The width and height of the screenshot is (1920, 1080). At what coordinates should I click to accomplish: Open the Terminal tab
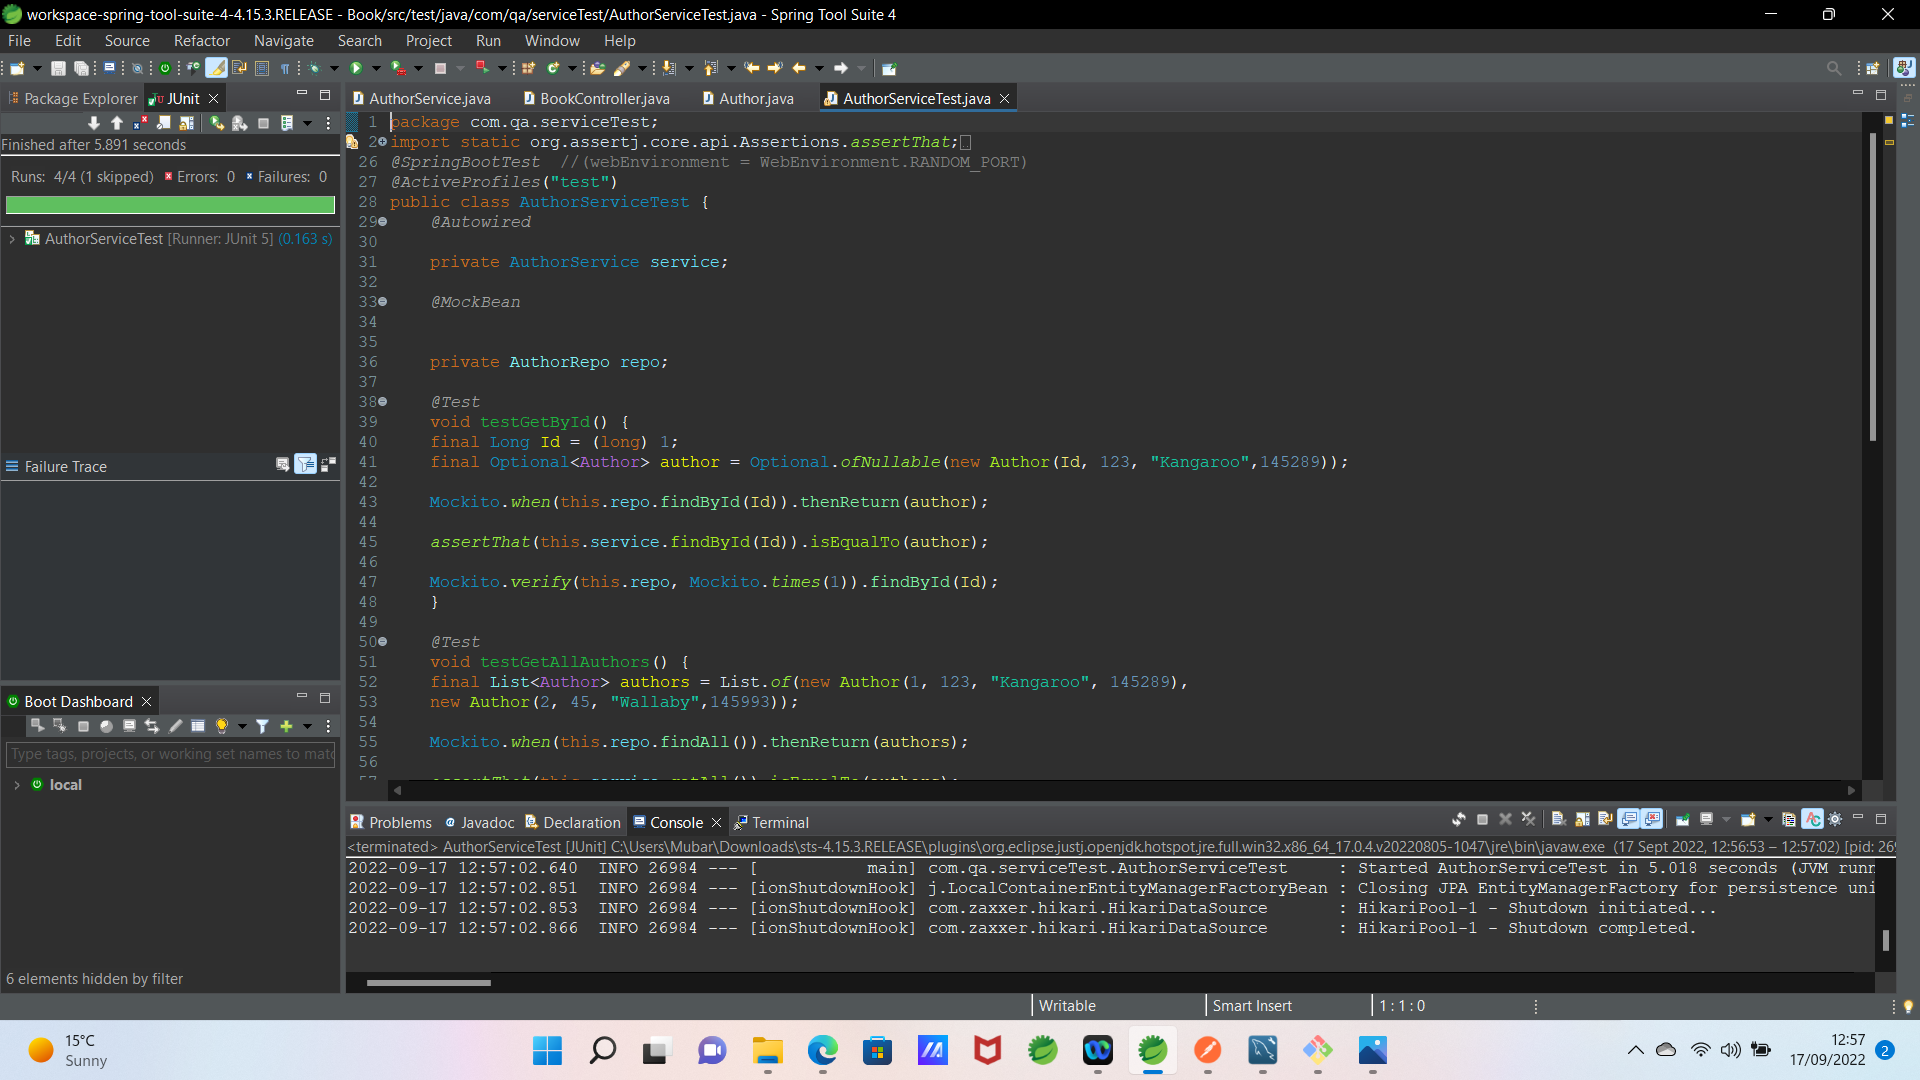tap(771, 822)
